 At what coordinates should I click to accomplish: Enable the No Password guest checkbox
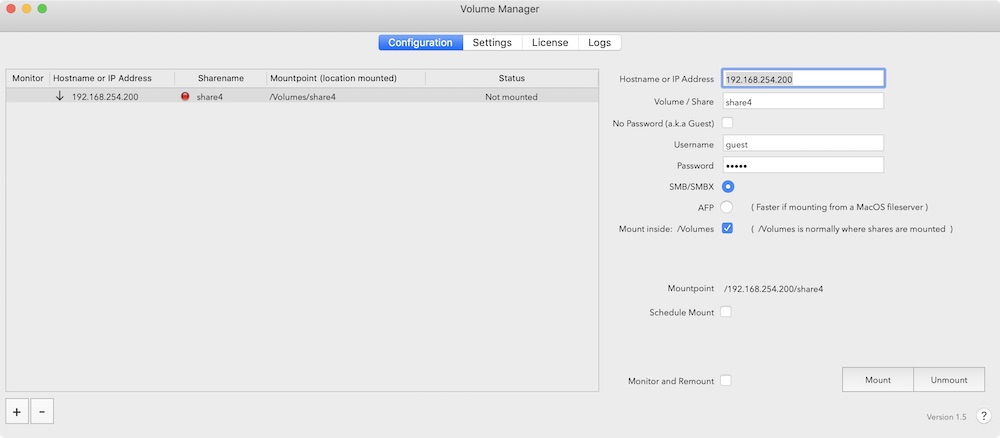point(727,123)
